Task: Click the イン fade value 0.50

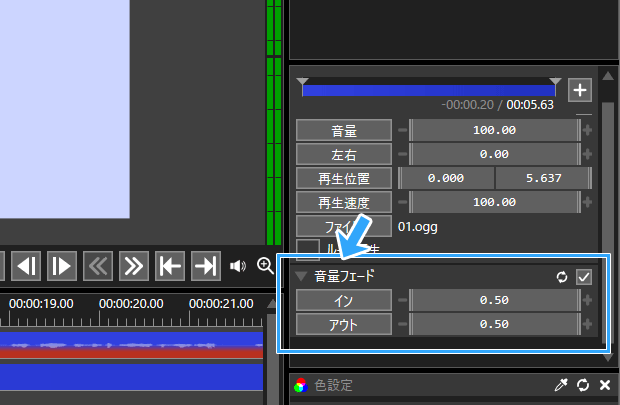Action: [495, 300]
